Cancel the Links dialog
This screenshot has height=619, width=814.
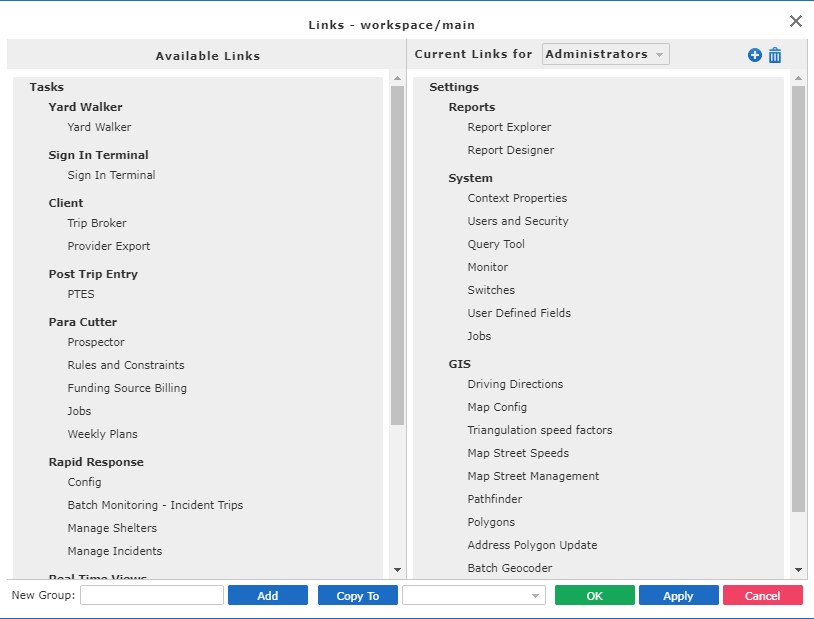pyautogui.click(x=762, y=595)
